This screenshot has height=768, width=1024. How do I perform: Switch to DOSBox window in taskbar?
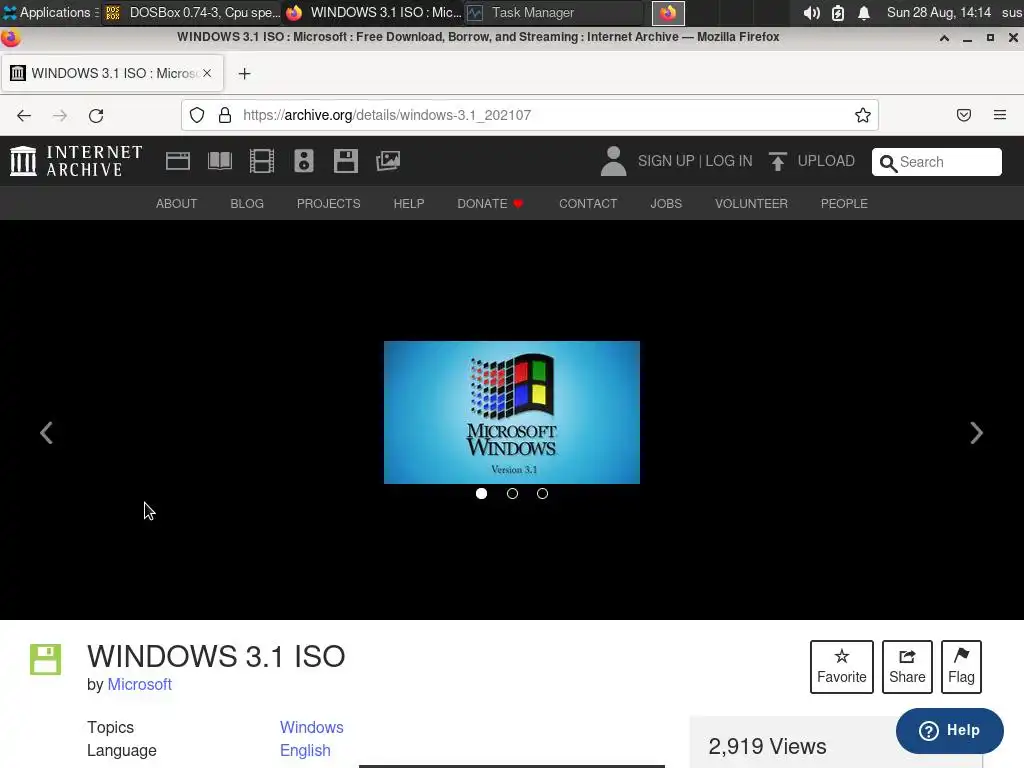193,13
